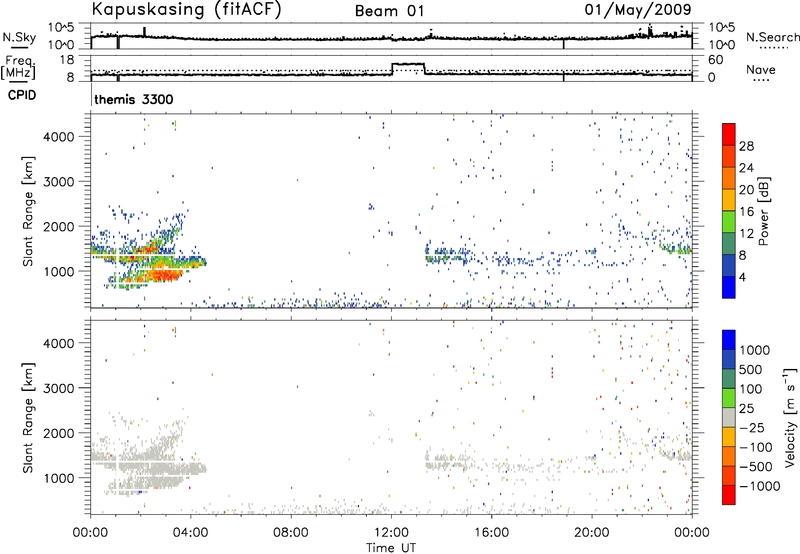Click the -25 tick on velocity scale

752,427
